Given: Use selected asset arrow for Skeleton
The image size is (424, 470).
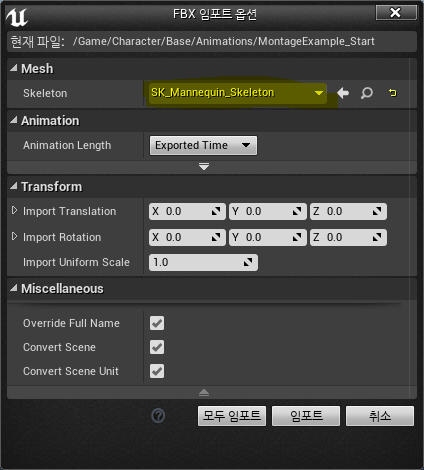Looking at the screenshot, I should pos(343,93).
